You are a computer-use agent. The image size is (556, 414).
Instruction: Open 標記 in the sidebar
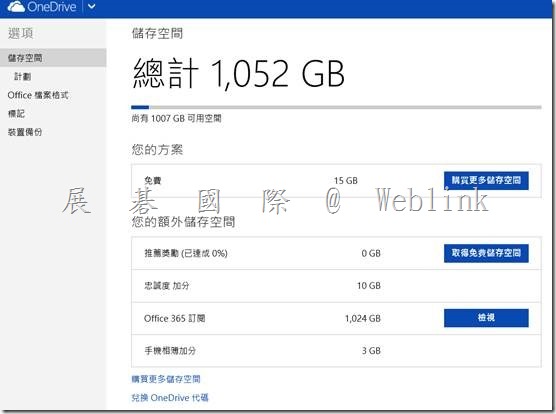(16, 113)
